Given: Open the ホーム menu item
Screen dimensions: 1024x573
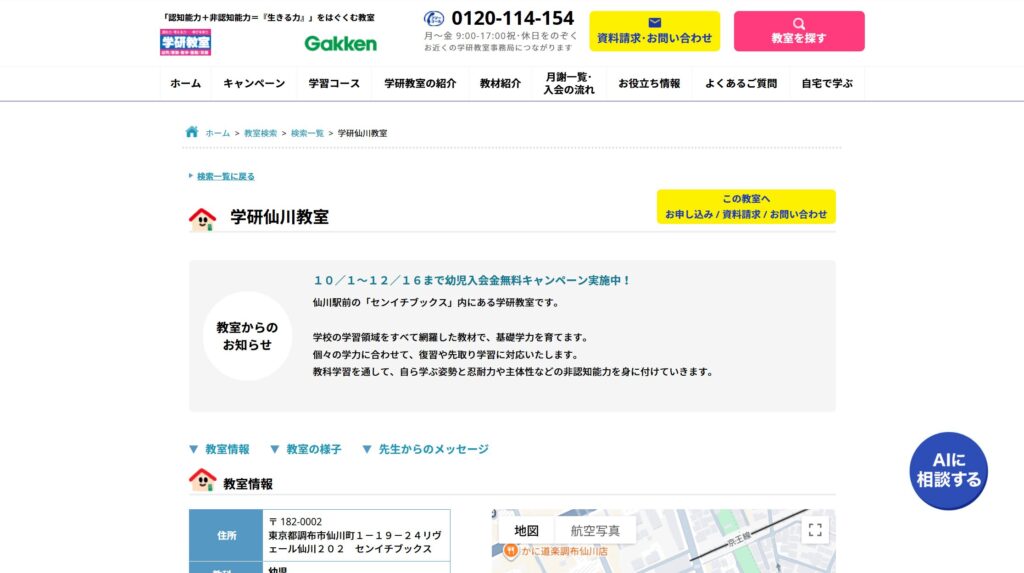Looking at the screenshot, I should pos(185,84).
